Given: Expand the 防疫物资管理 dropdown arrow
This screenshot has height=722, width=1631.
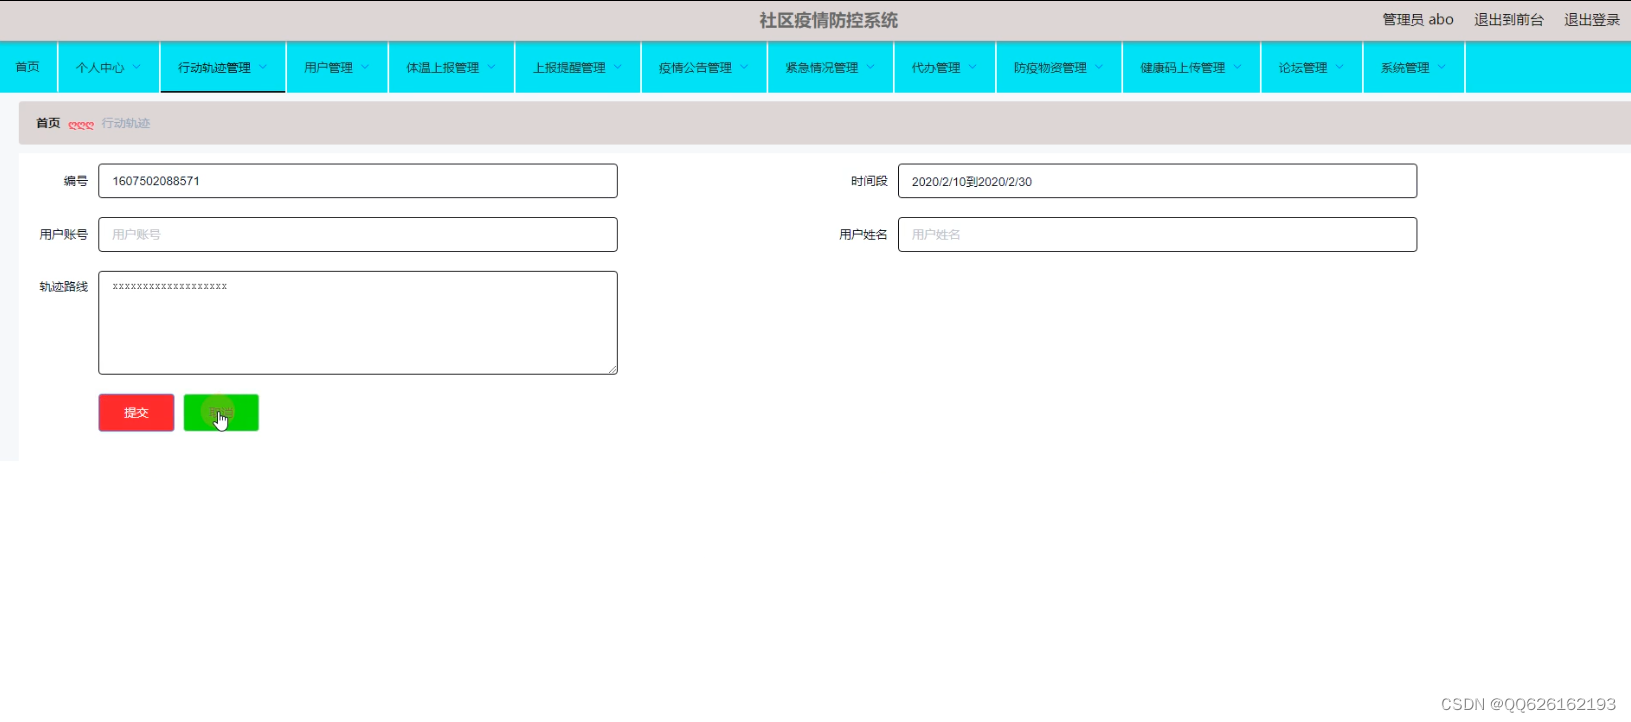Looking at the screenshot, I should (1099, 67).
